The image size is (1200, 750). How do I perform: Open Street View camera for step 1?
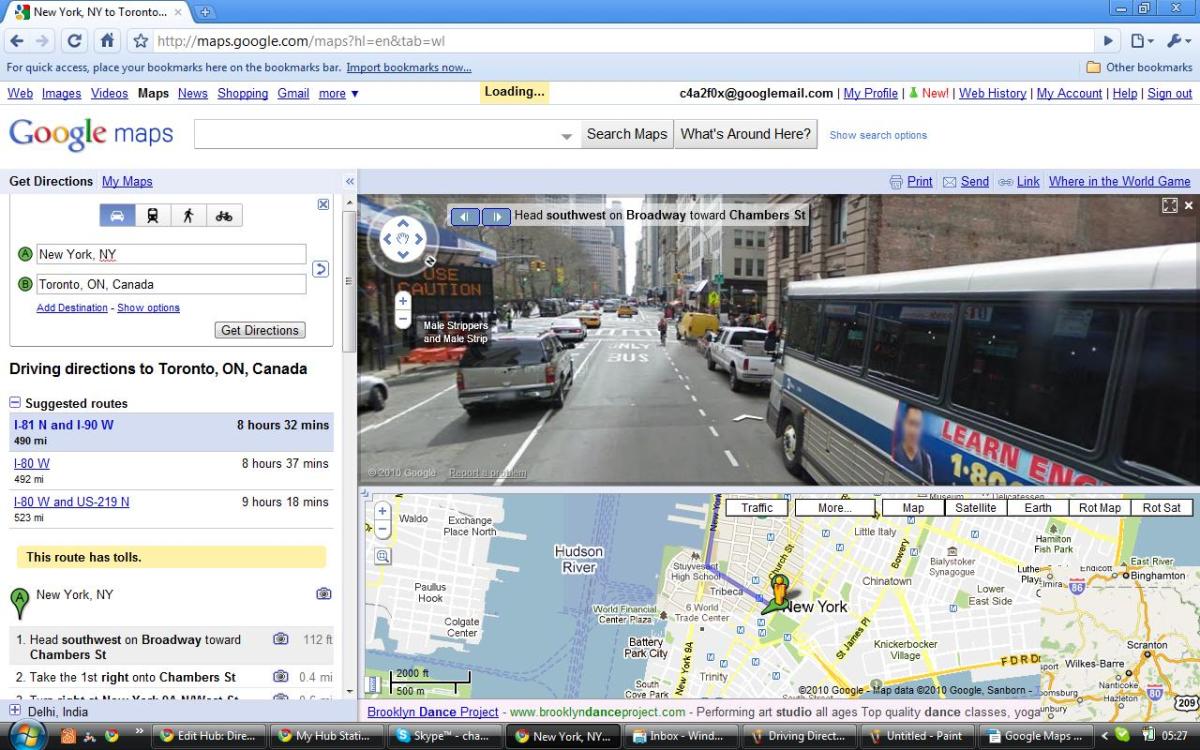coord(281,639)
